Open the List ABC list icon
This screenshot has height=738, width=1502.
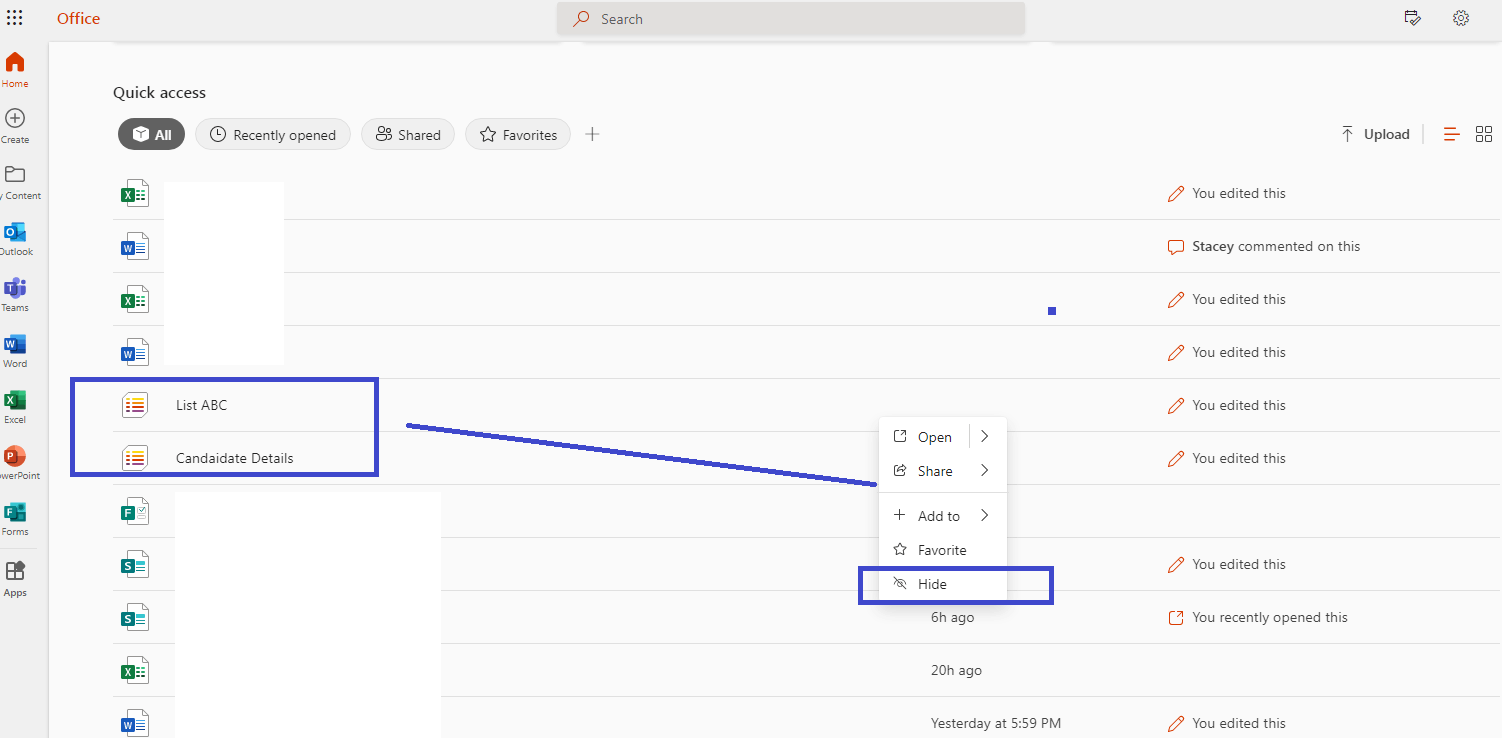tap(135, 405)
